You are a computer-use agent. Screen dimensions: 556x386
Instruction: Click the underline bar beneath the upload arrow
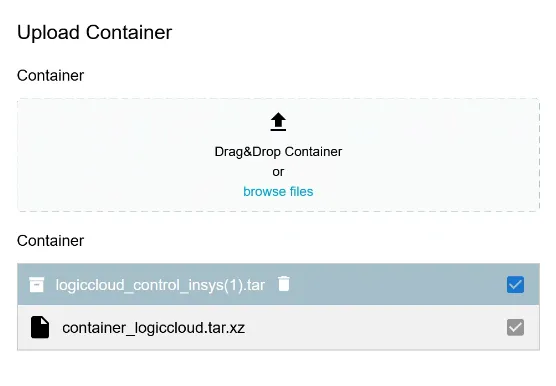point(278,130)
